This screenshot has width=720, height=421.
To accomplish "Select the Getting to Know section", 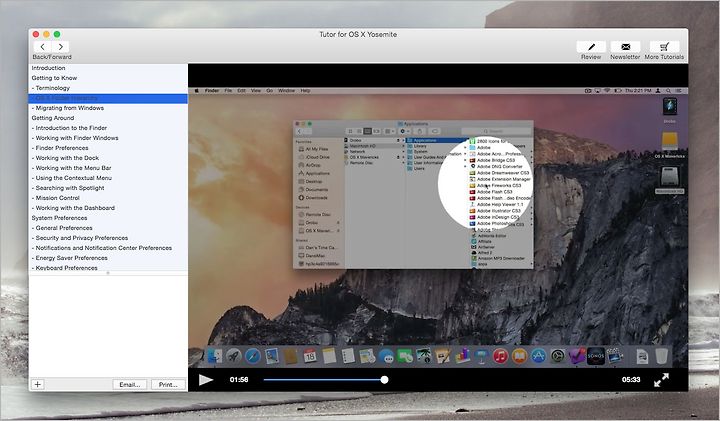I will (x=108, y=78).
